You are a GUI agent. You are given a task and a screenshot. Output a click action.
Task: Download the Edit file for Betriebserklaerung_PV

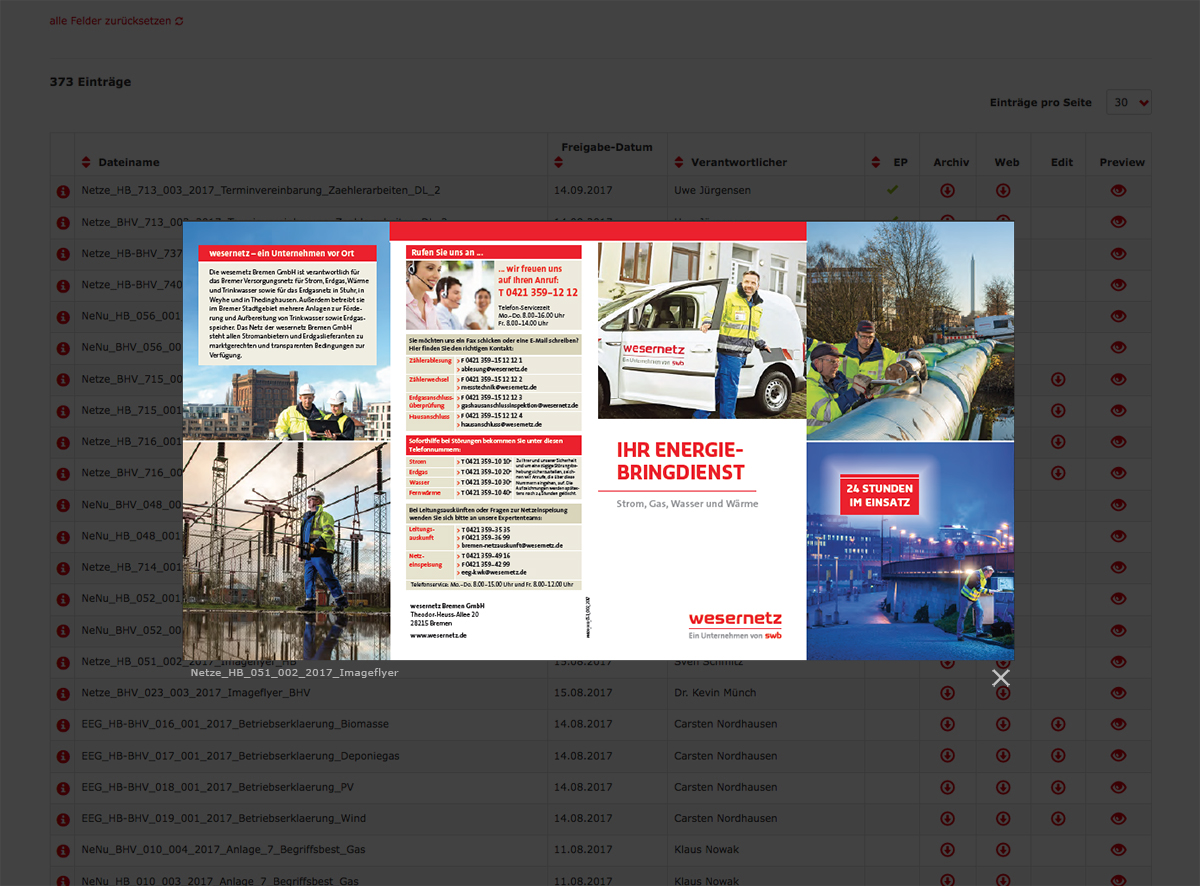click(1058, 788)
